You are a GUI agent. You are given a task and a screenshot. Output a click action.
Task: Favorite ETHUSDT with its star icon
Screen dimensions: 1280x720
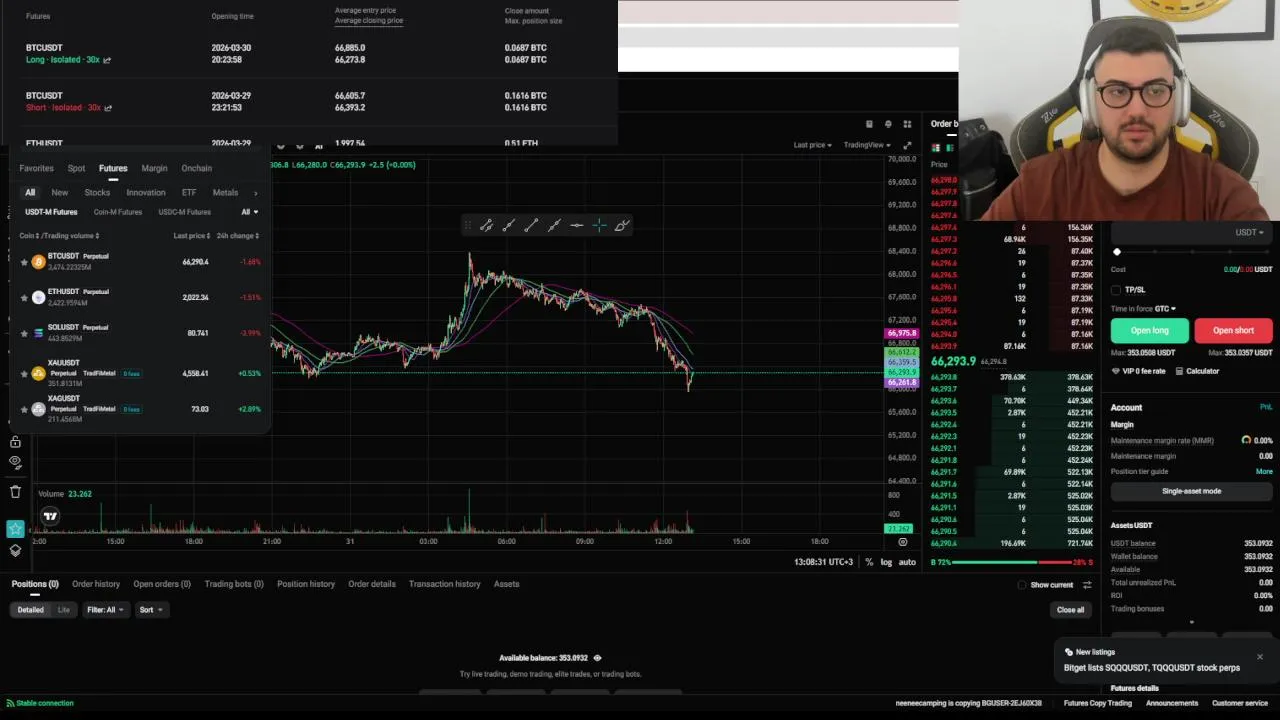[x=24, y=297]
